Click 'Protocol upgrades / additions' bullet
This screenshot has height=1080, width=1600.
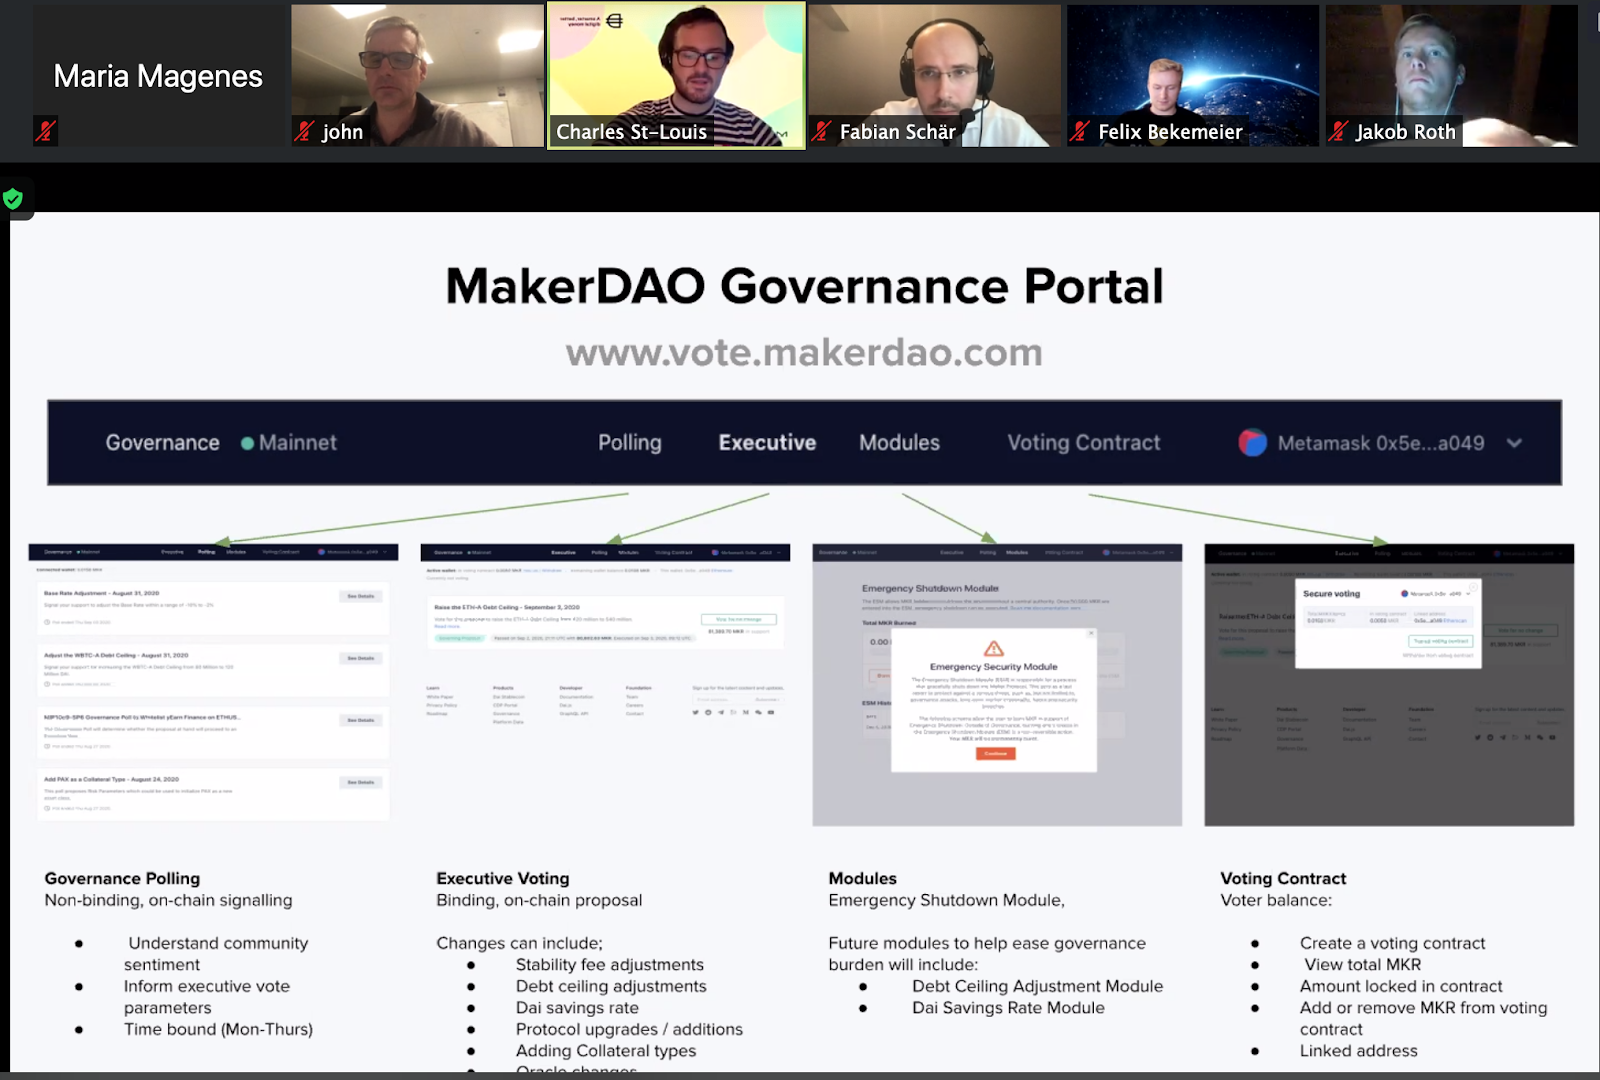[629, 1029]
